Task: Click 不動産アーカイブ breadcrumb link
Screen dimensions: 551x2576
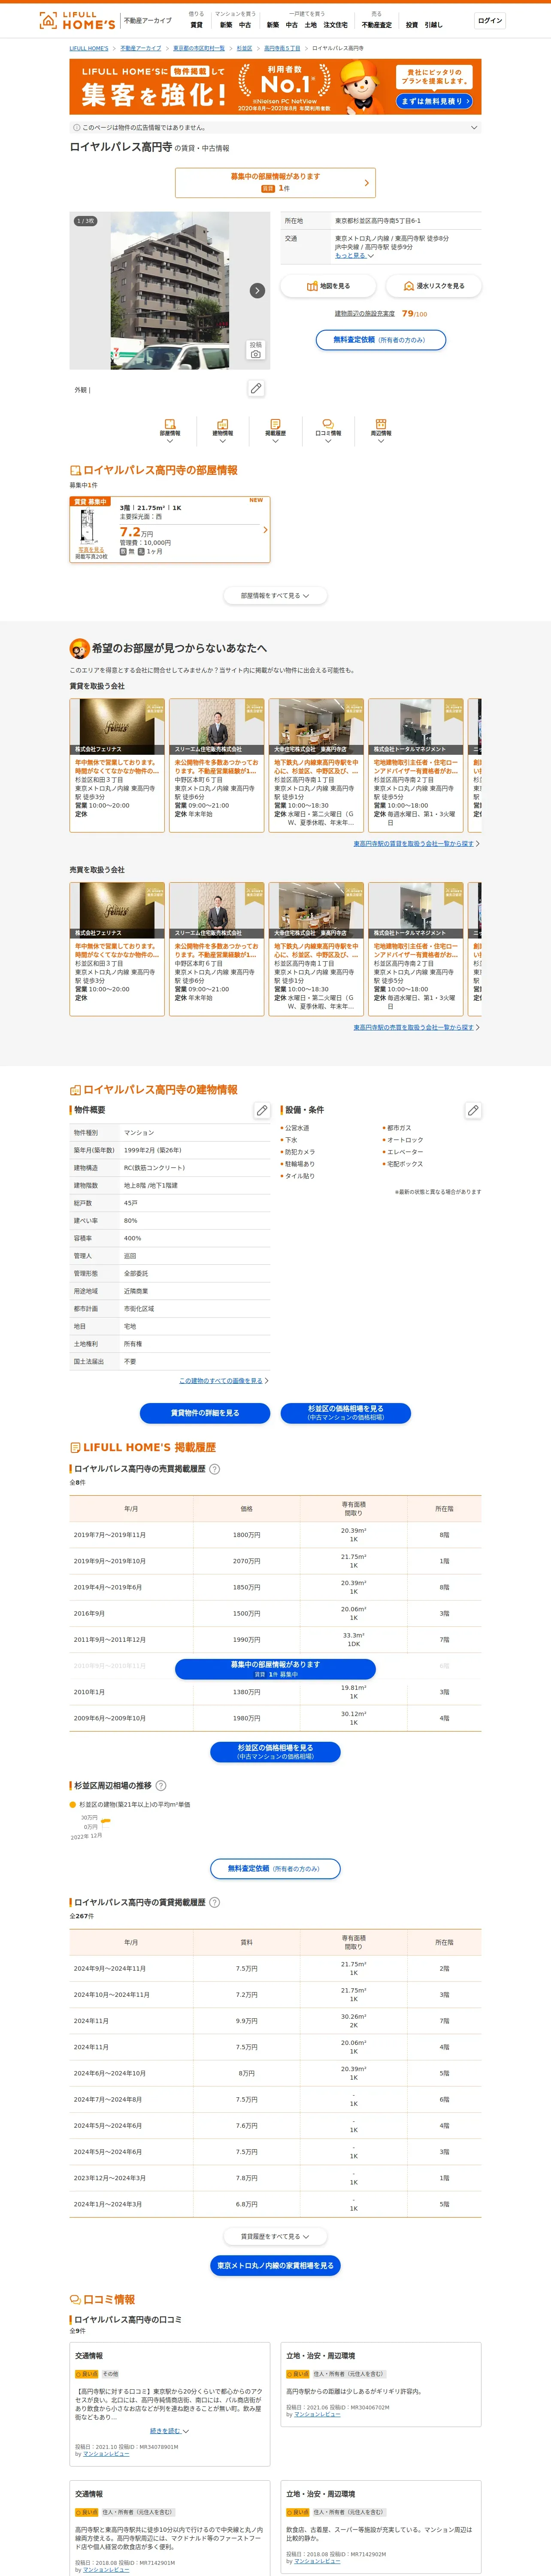Action: pos(141,48)
